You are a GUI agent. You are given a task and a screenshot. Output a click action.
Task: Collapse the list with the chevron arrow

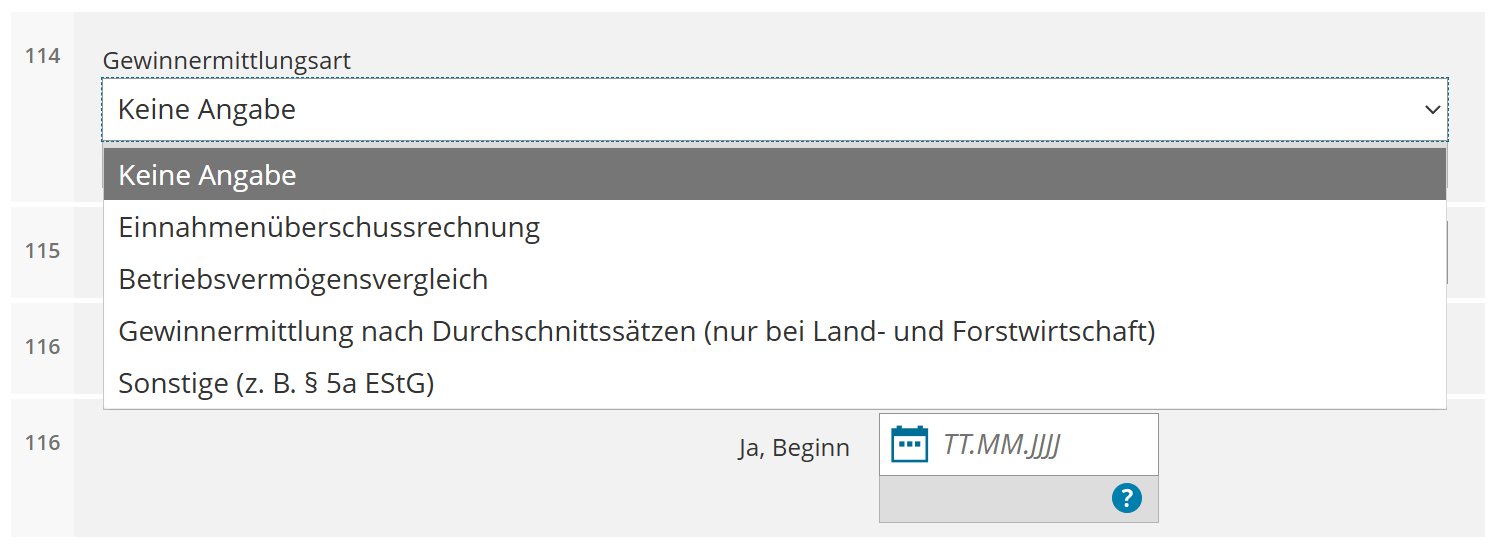pos(1432,109)
